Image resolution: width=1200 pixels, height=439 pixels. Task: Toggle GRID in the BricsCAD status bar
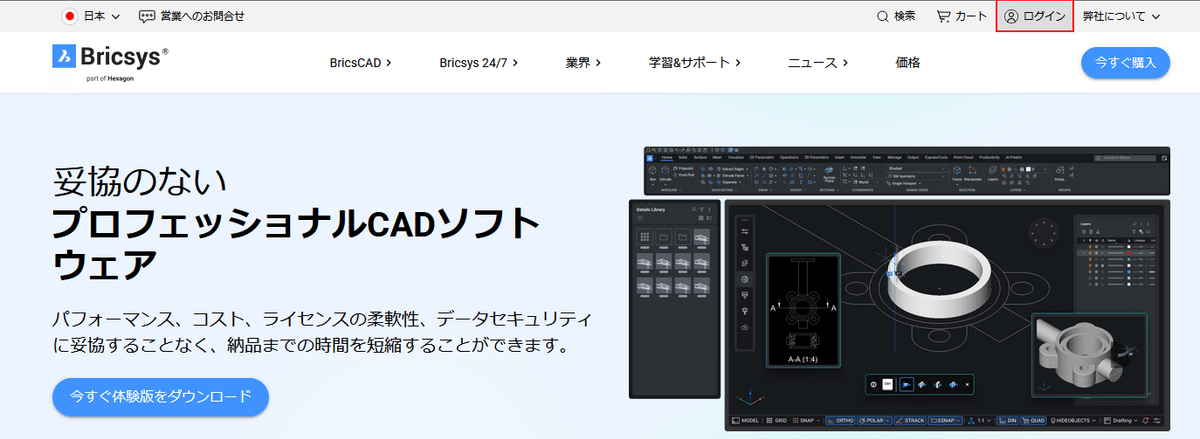[779, 420]
